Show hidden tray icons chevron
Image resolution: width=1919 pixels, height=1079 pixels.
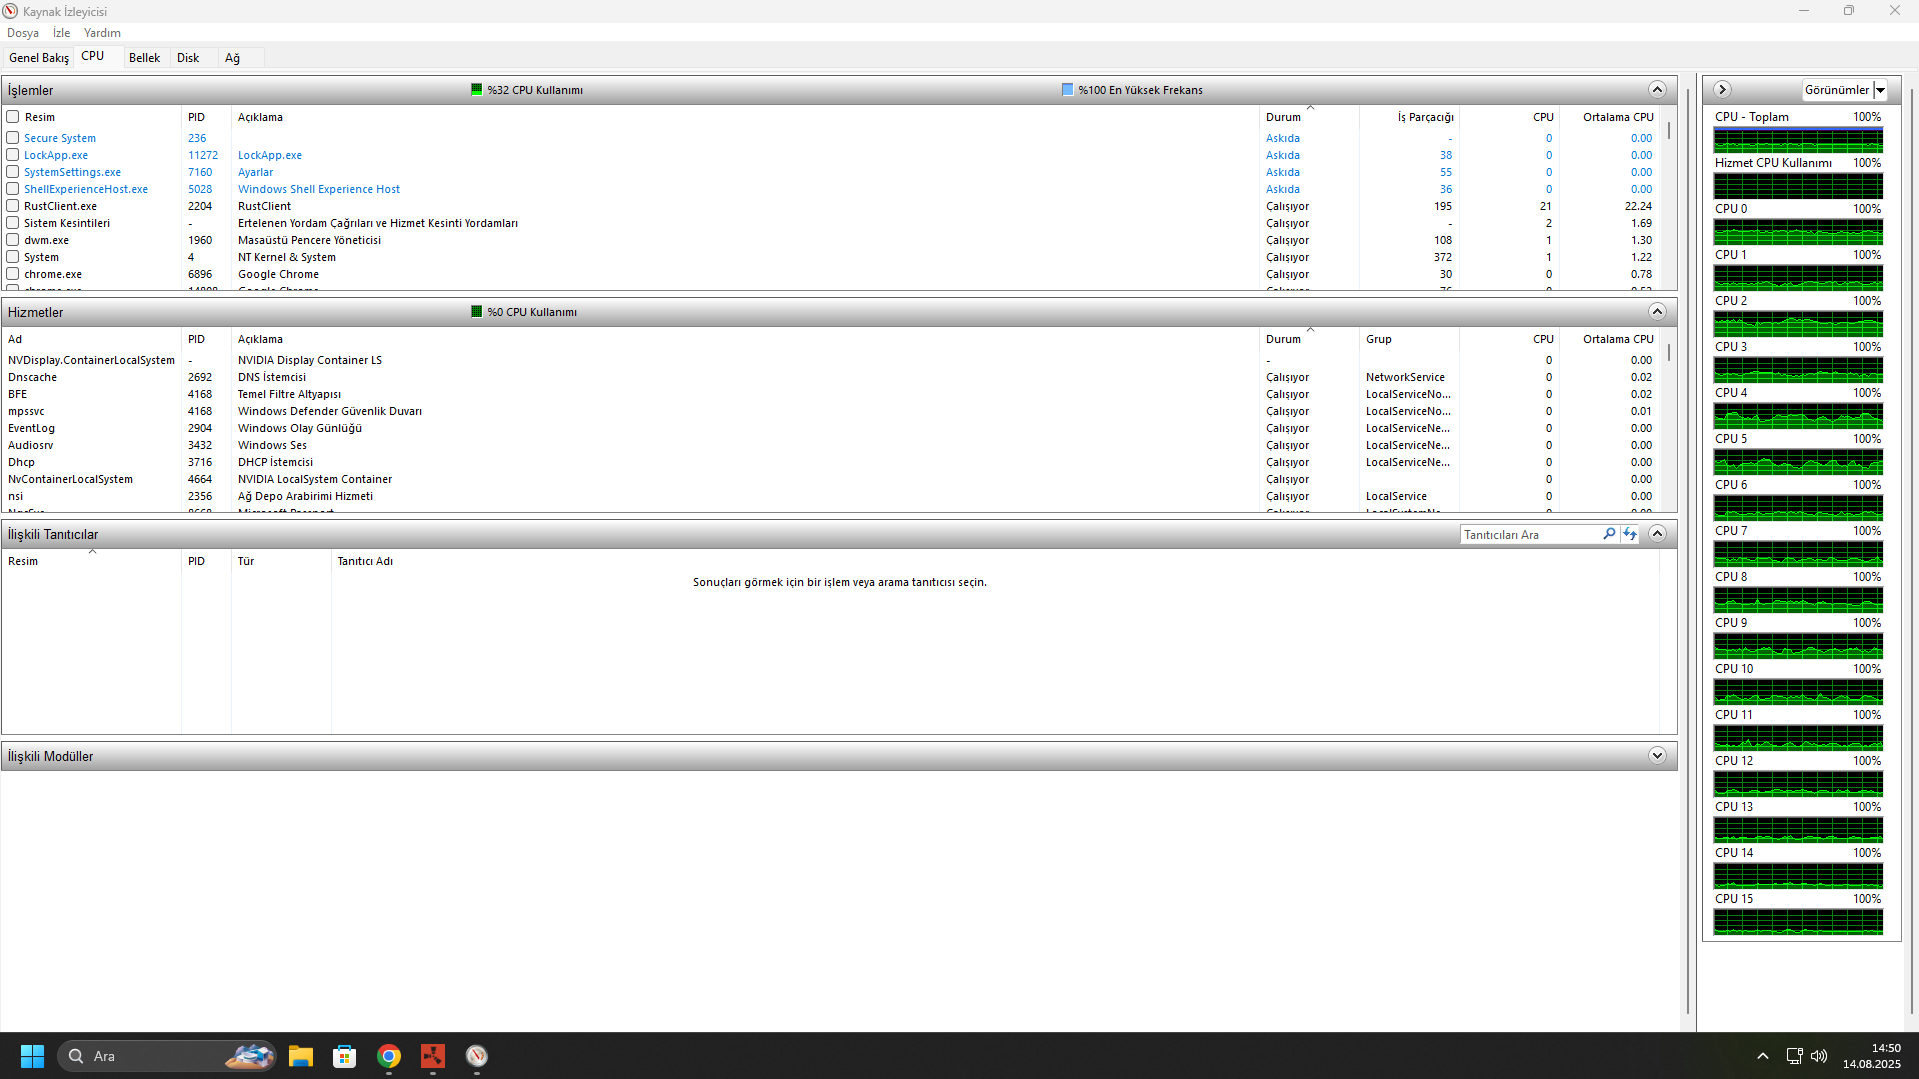click(x=1763, y=1056)
